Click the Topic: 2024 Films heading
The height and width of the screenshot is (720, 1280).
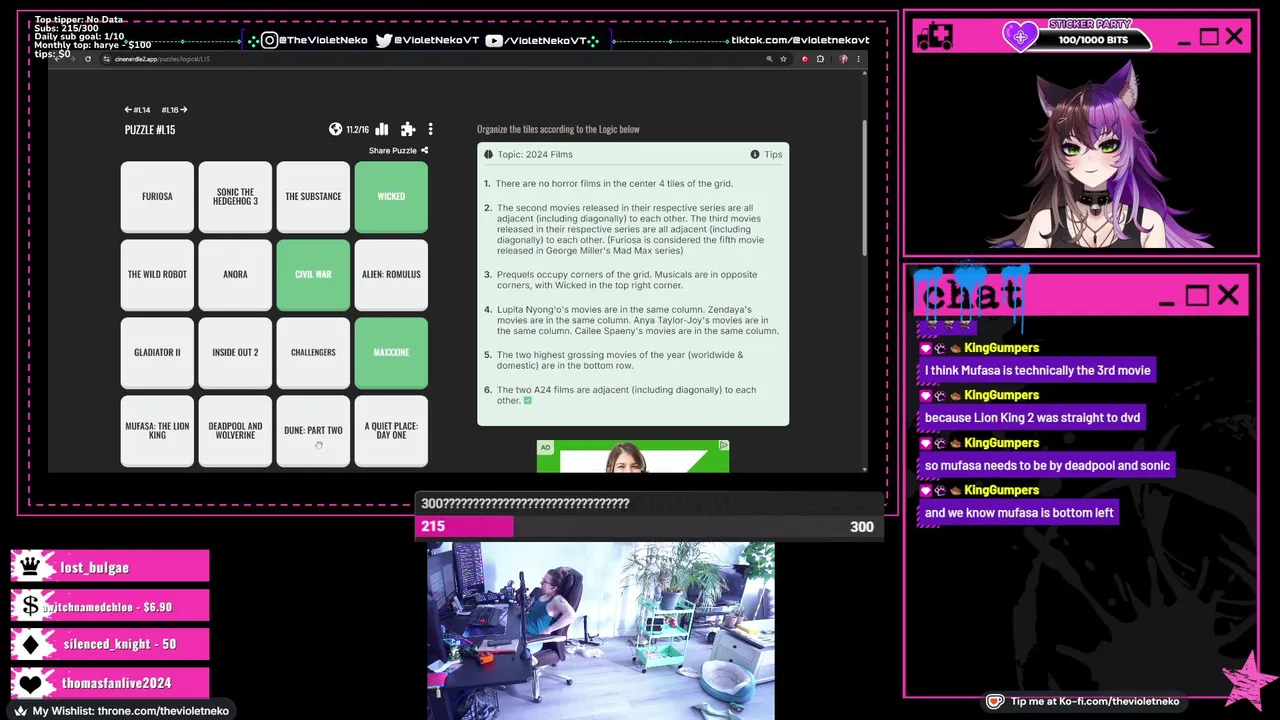pos(535,154)
